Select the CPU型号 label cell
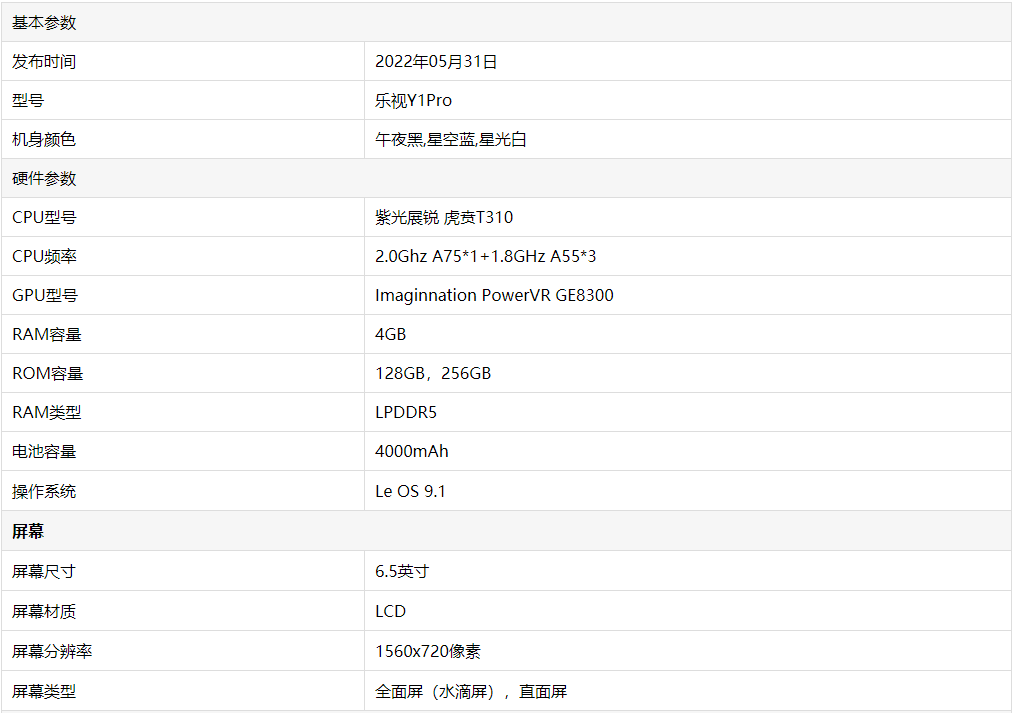 point(183,217)
